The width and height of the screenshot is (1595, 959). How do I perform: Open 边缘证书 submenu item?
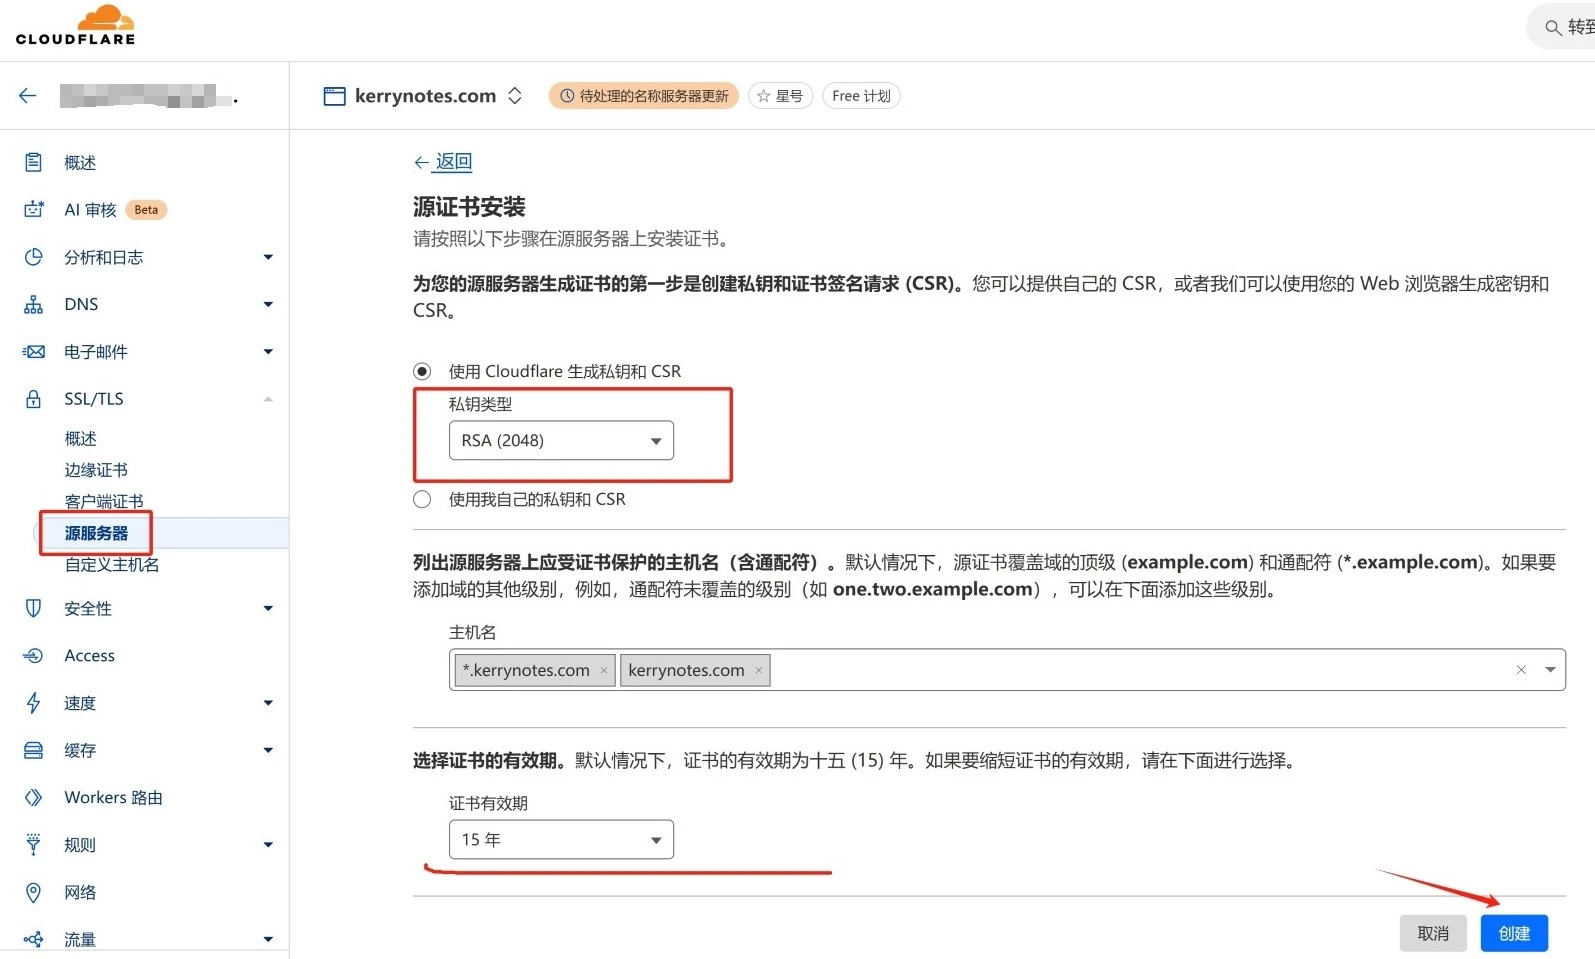pos(96,470)
